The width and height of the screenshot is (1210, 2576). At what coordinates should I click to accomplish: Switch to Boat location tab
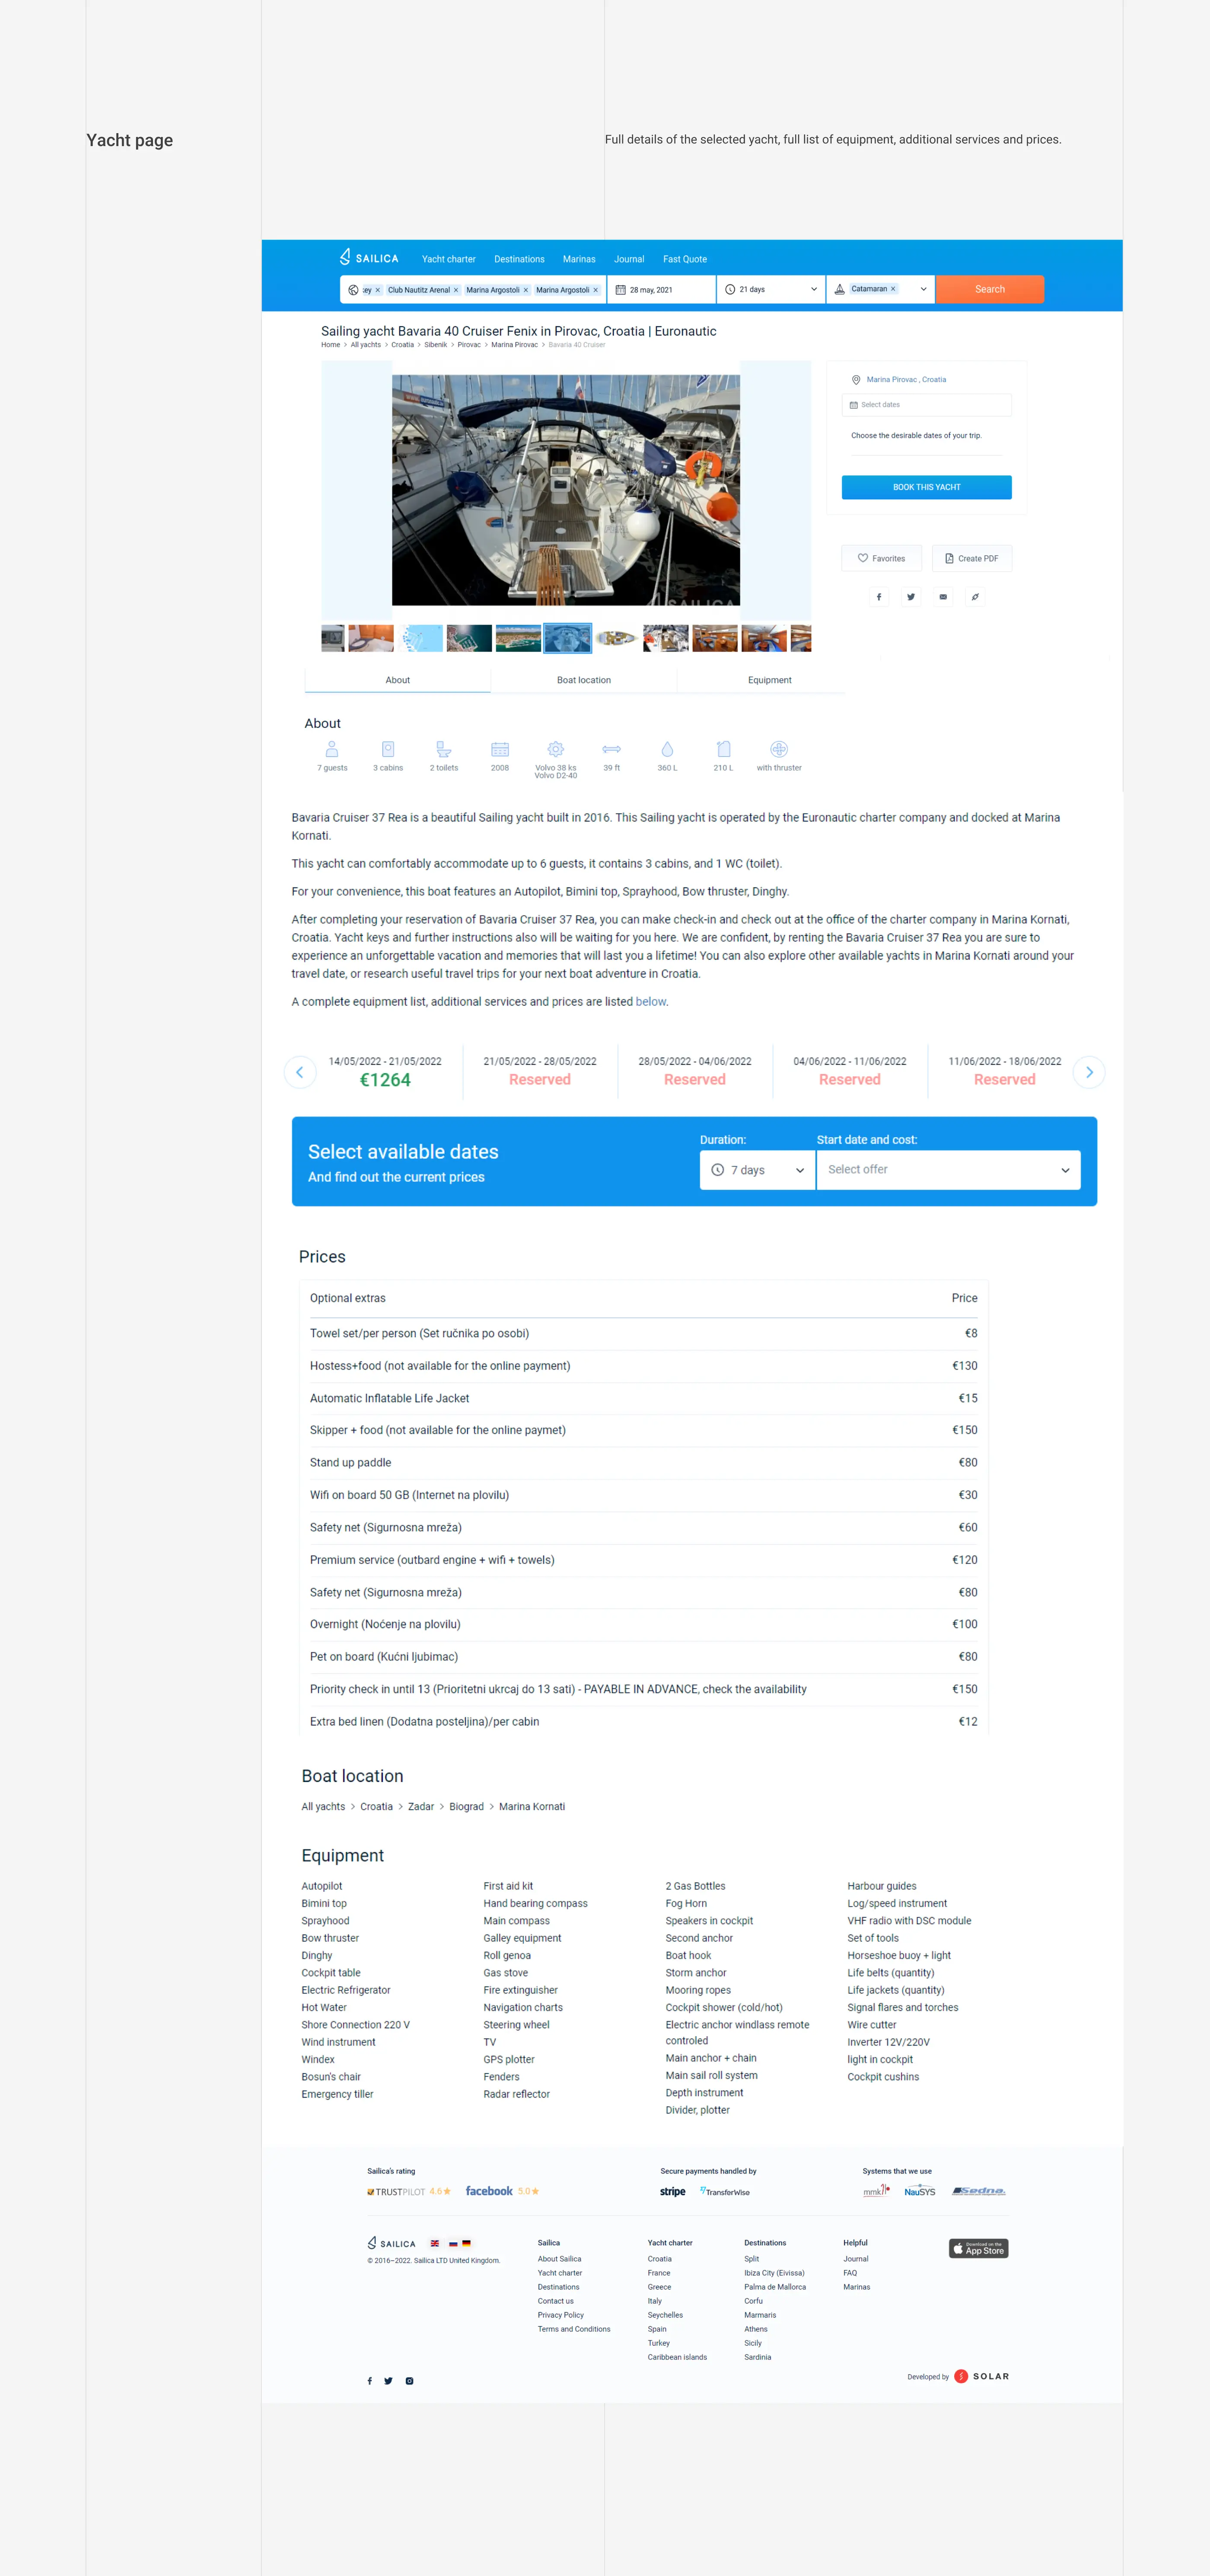coord(583,680)
